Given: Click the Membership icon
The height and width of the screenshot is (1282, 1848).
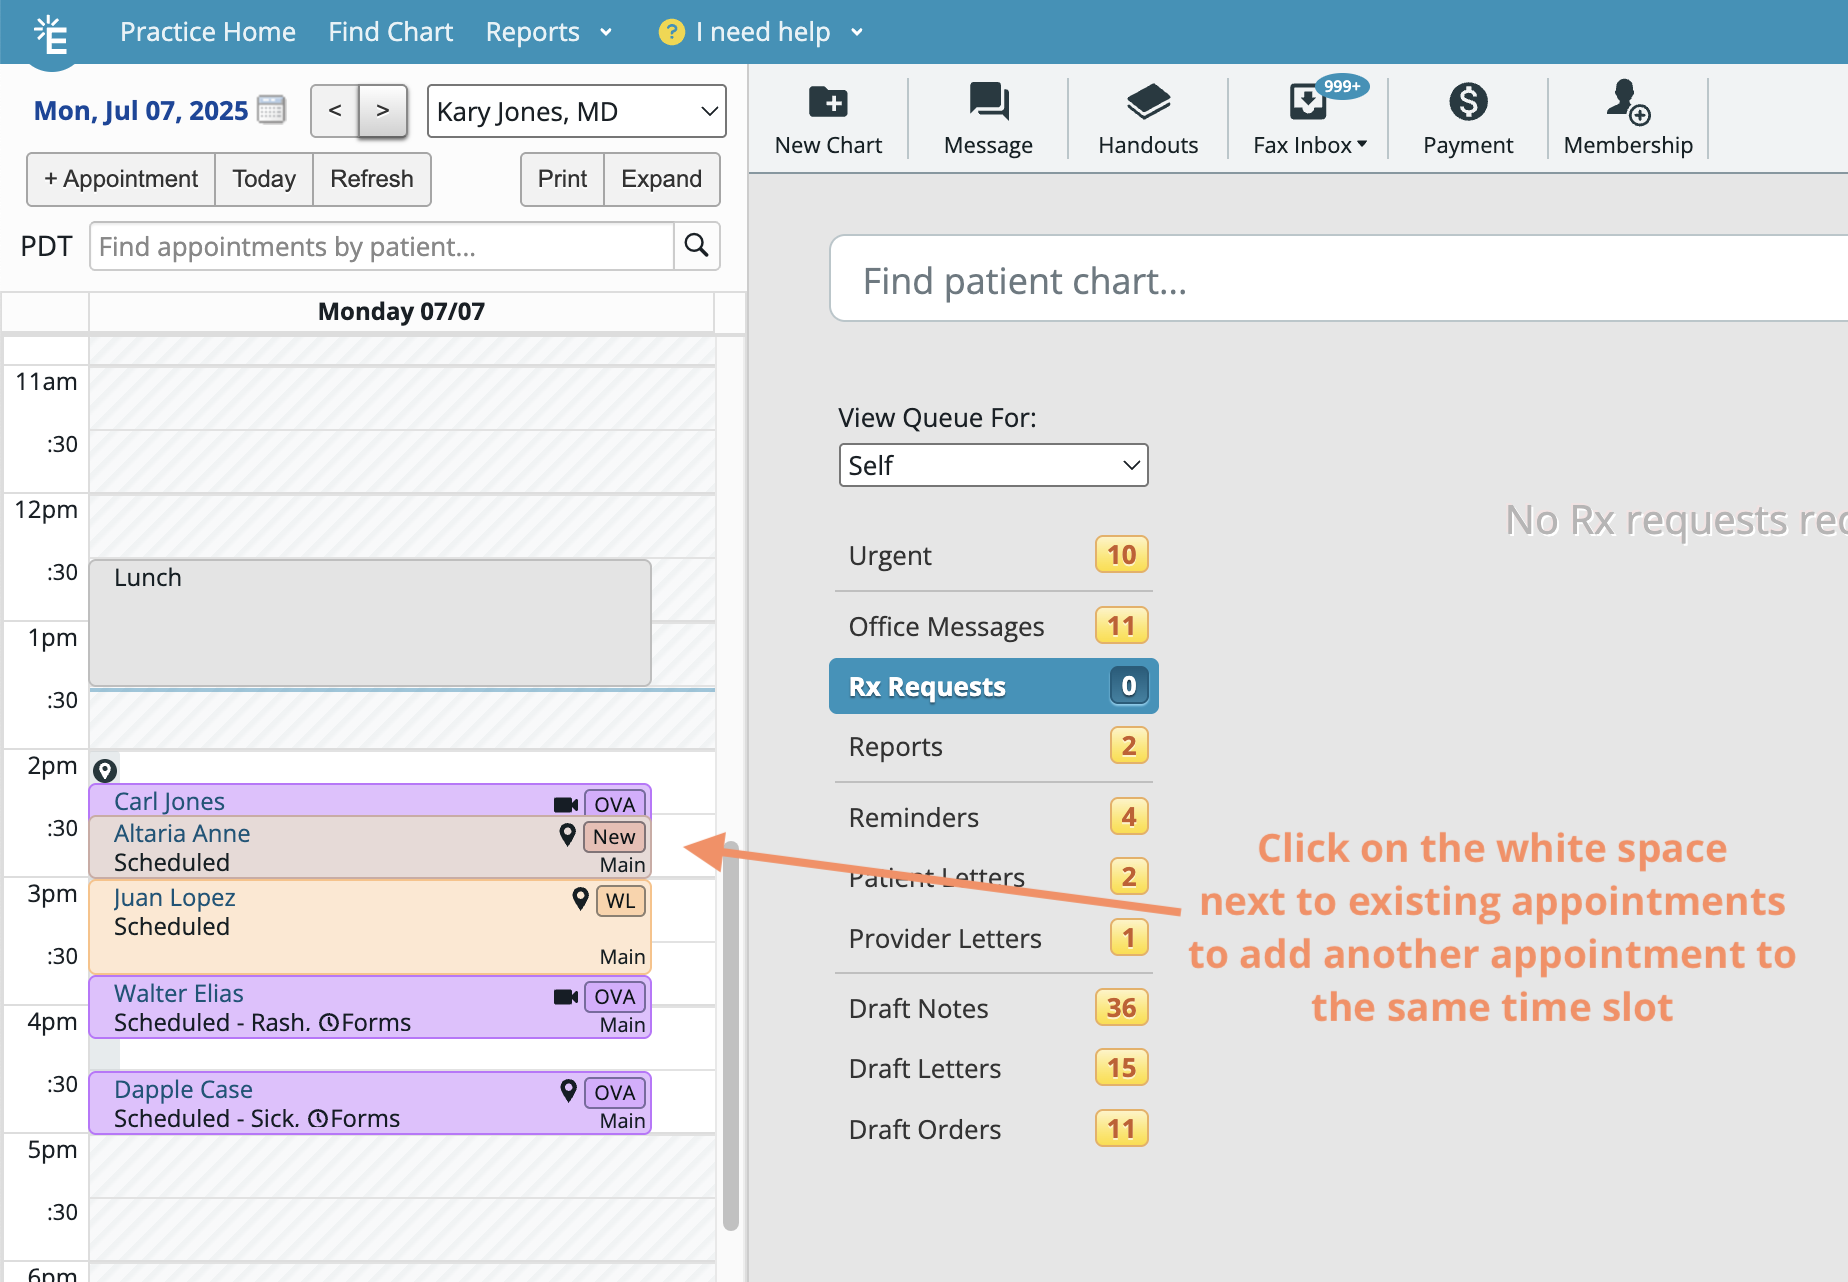Looking at the screenshot, I should (1627, 102).
